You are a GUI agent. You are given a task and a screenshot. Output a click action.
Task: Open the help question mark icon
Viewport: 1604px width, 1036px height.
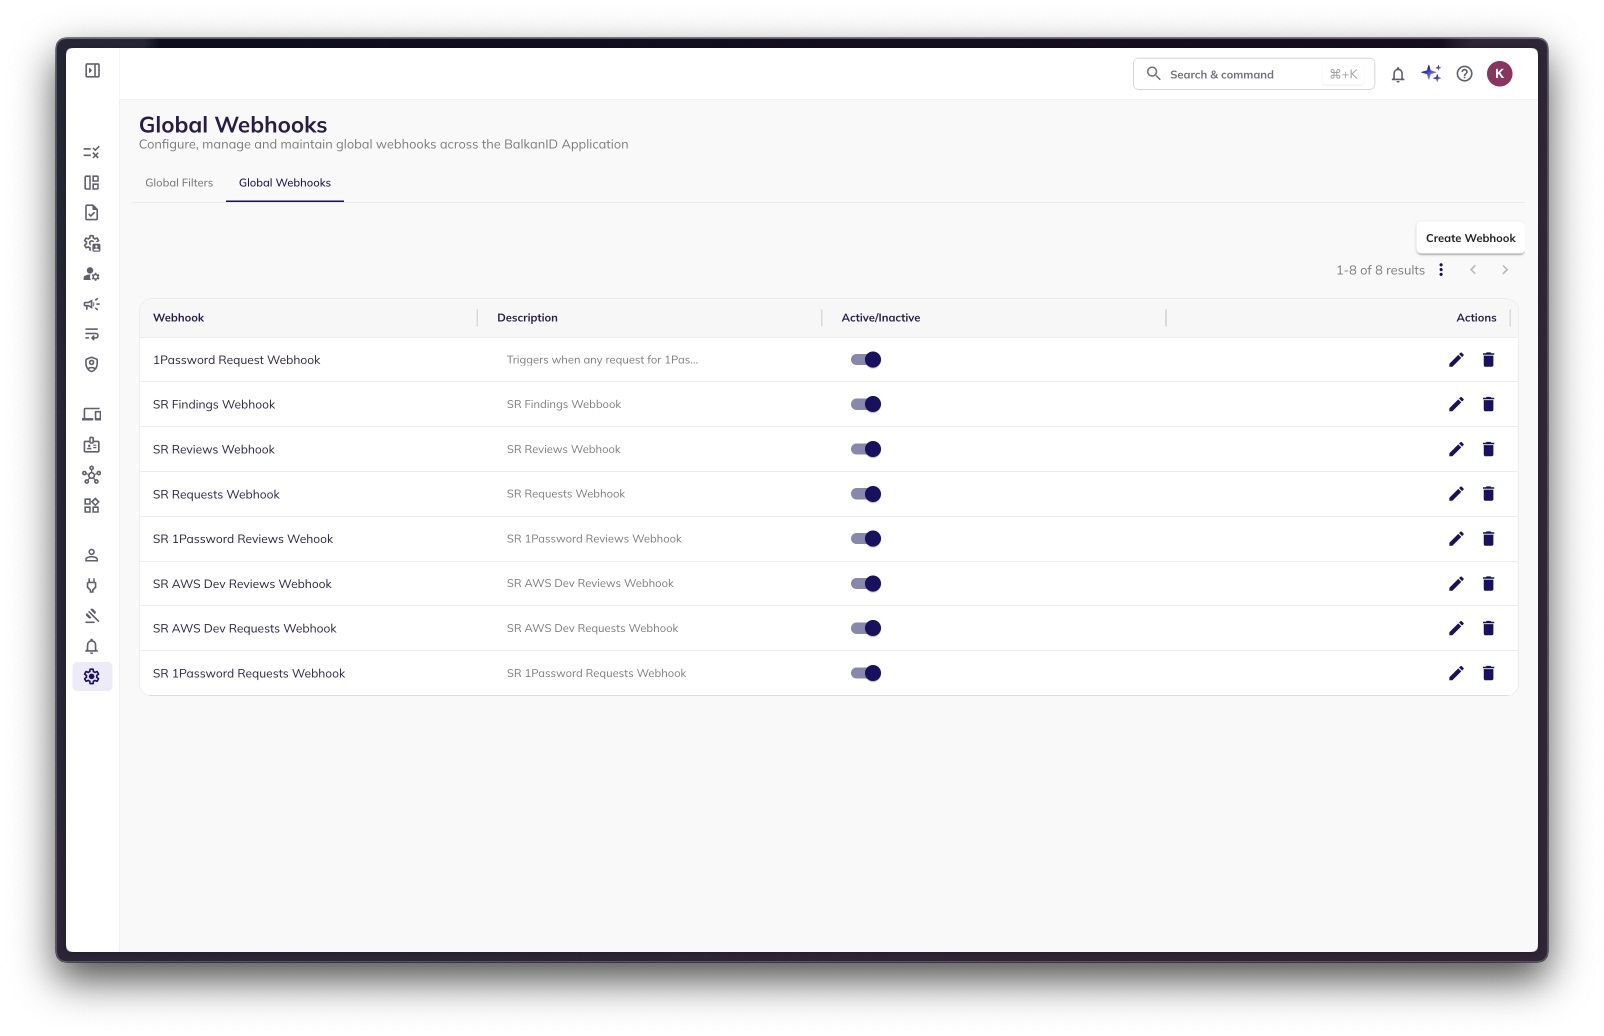(x=1464, y=74)
